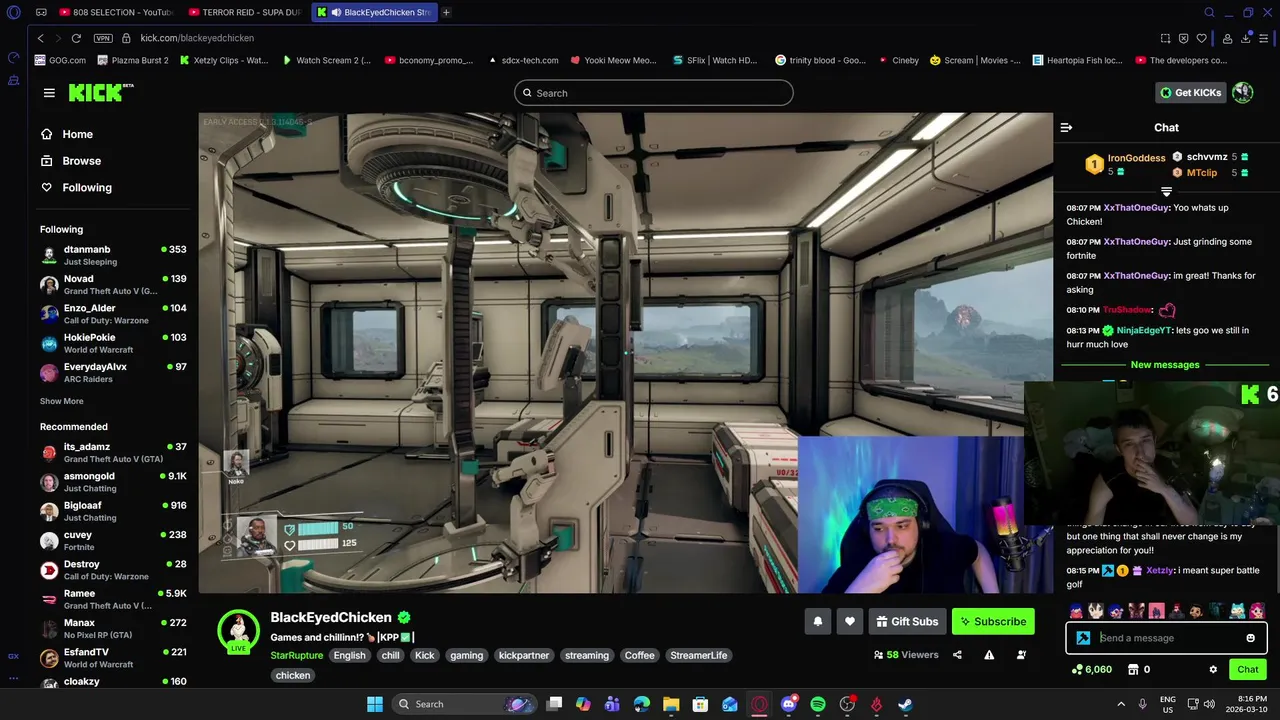The width and height of the screenshot is (1280, 720).
Task: Open Windows Start menu
Action: pos(375,704)
